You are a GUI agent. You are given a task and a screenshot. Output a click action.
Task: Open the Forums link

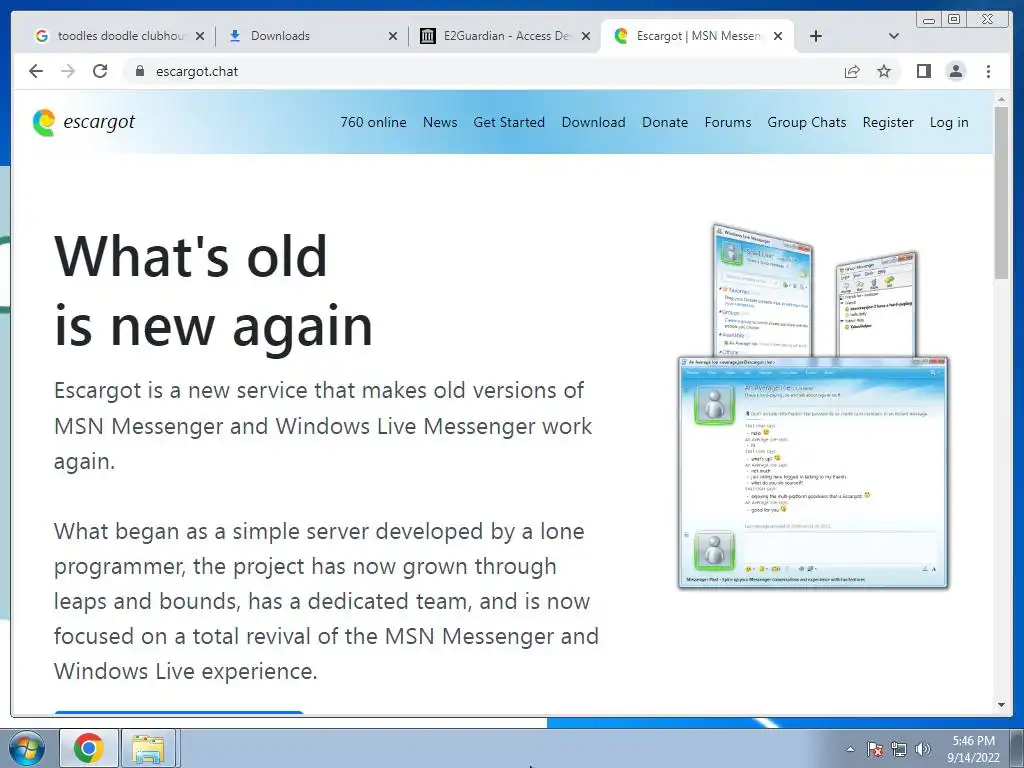point(728,122)
